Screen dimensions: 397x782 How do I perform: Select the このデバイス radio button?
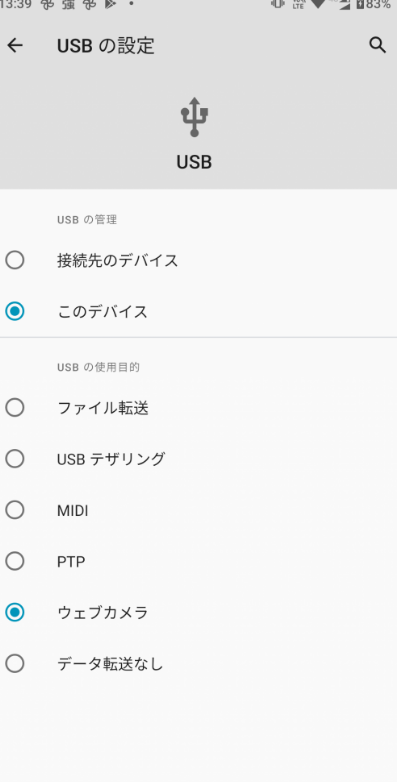click(14, 311)
